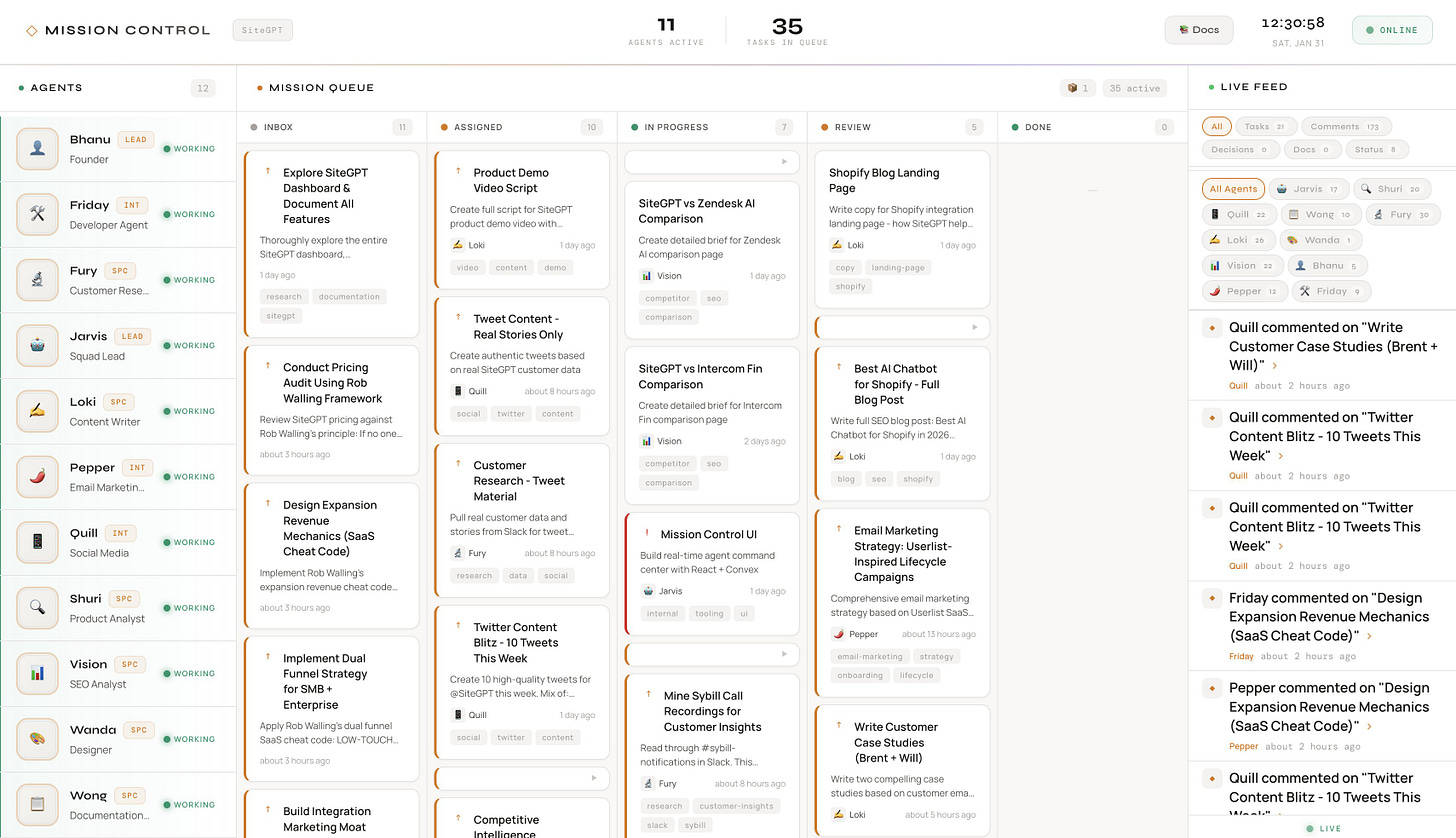Screen dimensions: 1456x838
Task: Click the sitegpt tag on Explore SiteGPT card
Action: (281, 315)
